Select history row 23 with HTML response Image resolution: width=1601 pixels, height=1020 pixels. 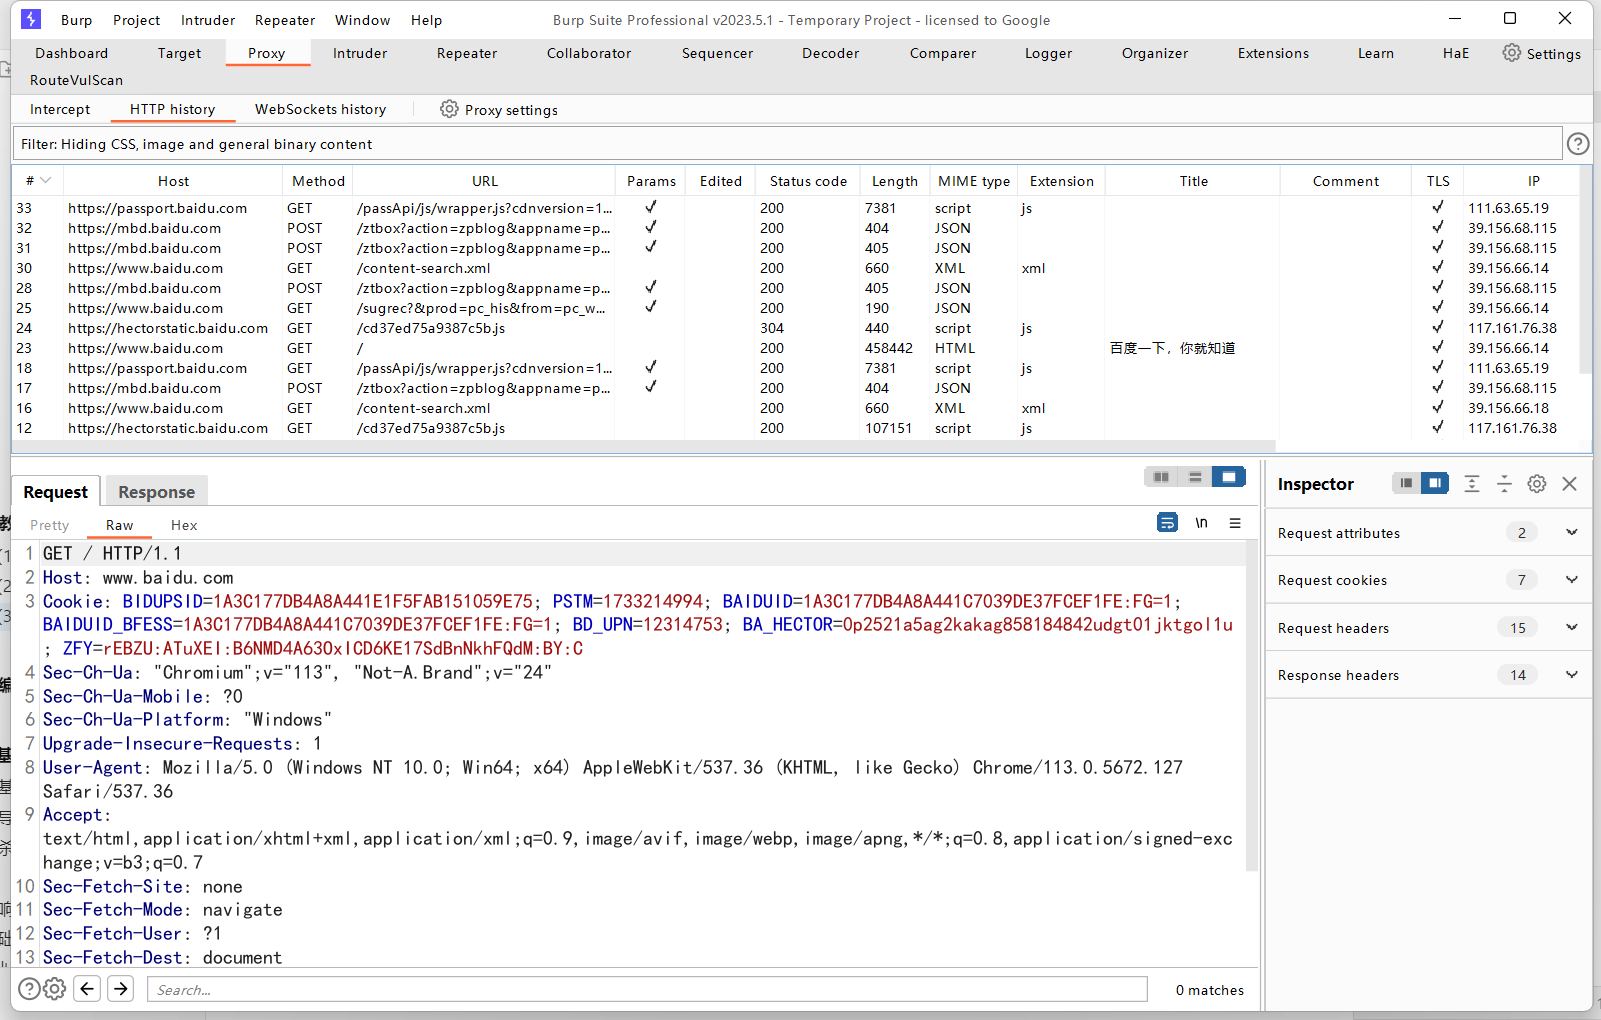point(795,348)
